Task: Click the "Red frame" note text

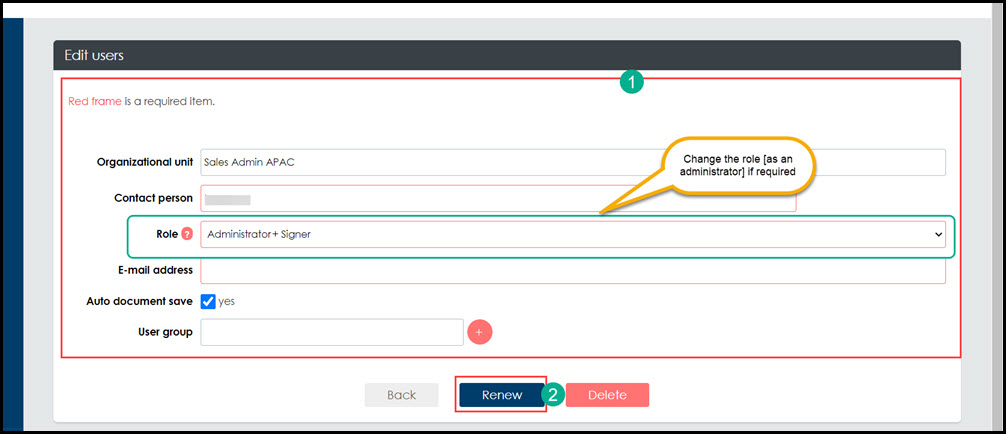Action: [95, 101]
